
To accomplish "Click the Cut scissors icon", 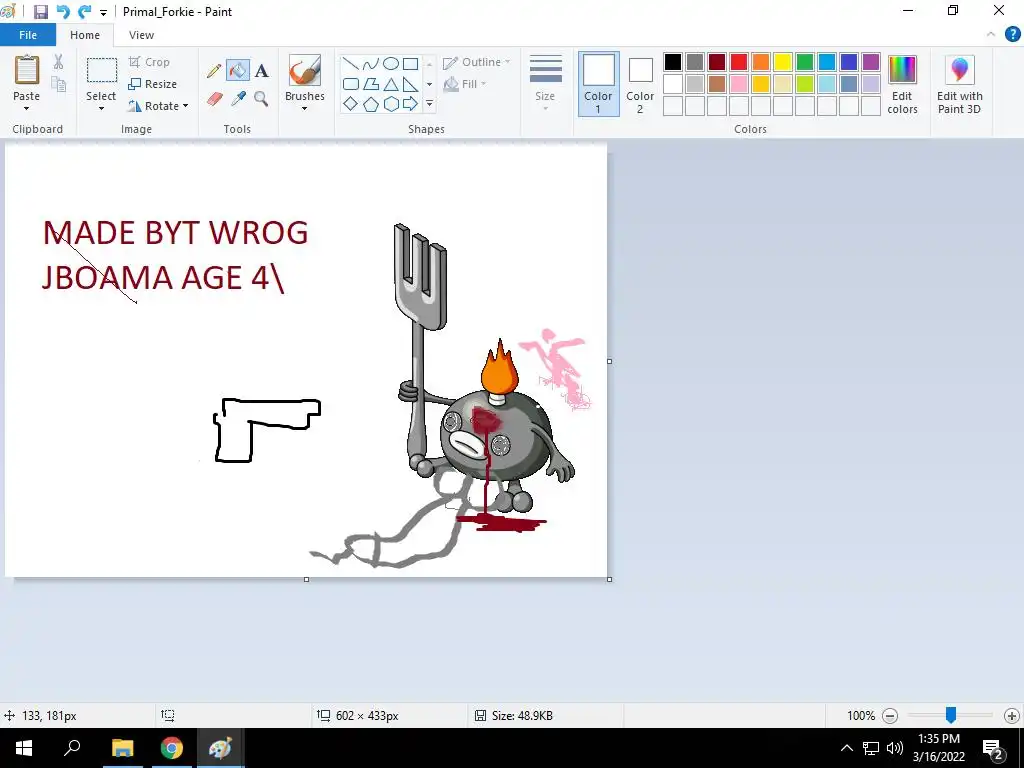I will pyautogui.click(x=59, y=62).
